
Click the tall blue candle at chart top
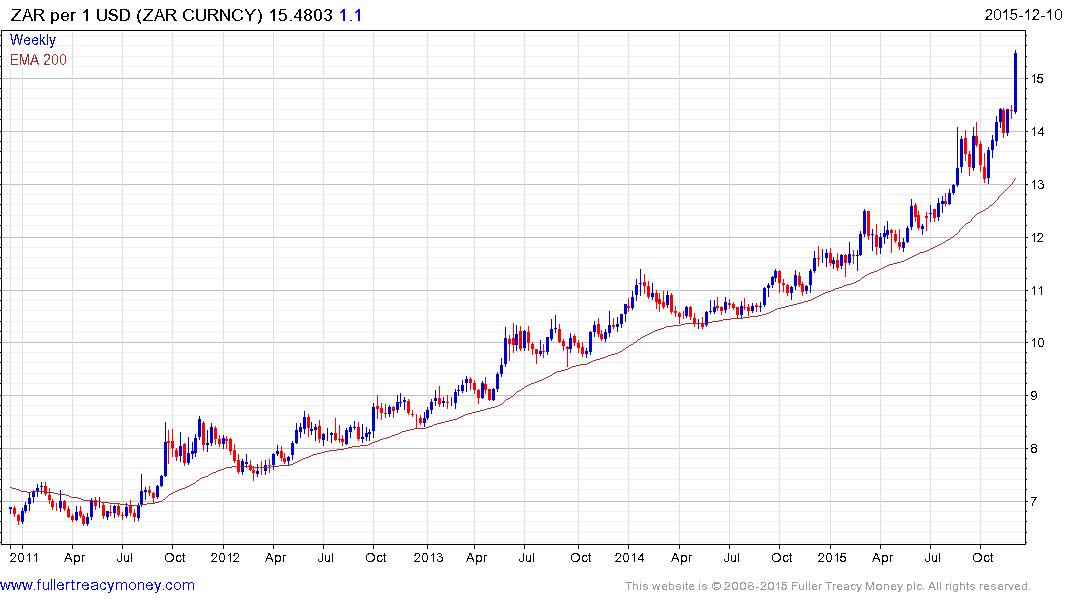point(1015,82)
